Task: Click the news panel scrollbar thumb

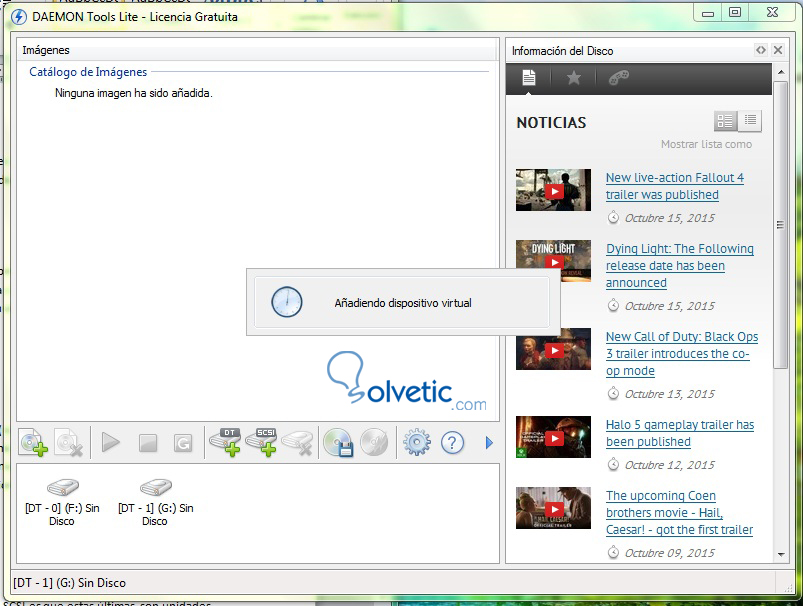Action: pos(780,224)
